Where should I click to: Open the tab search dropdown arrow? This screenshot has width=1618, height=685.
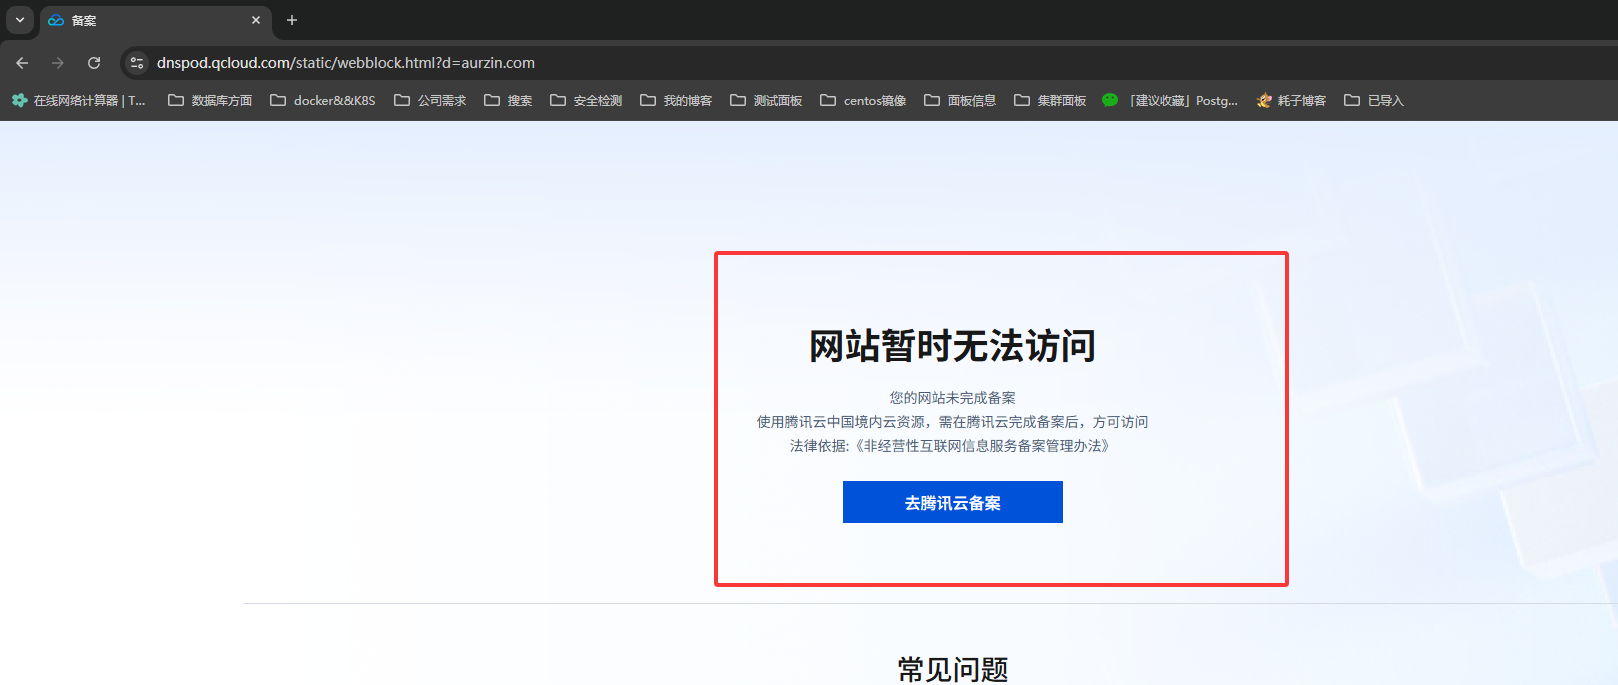[x=20, y=20]
